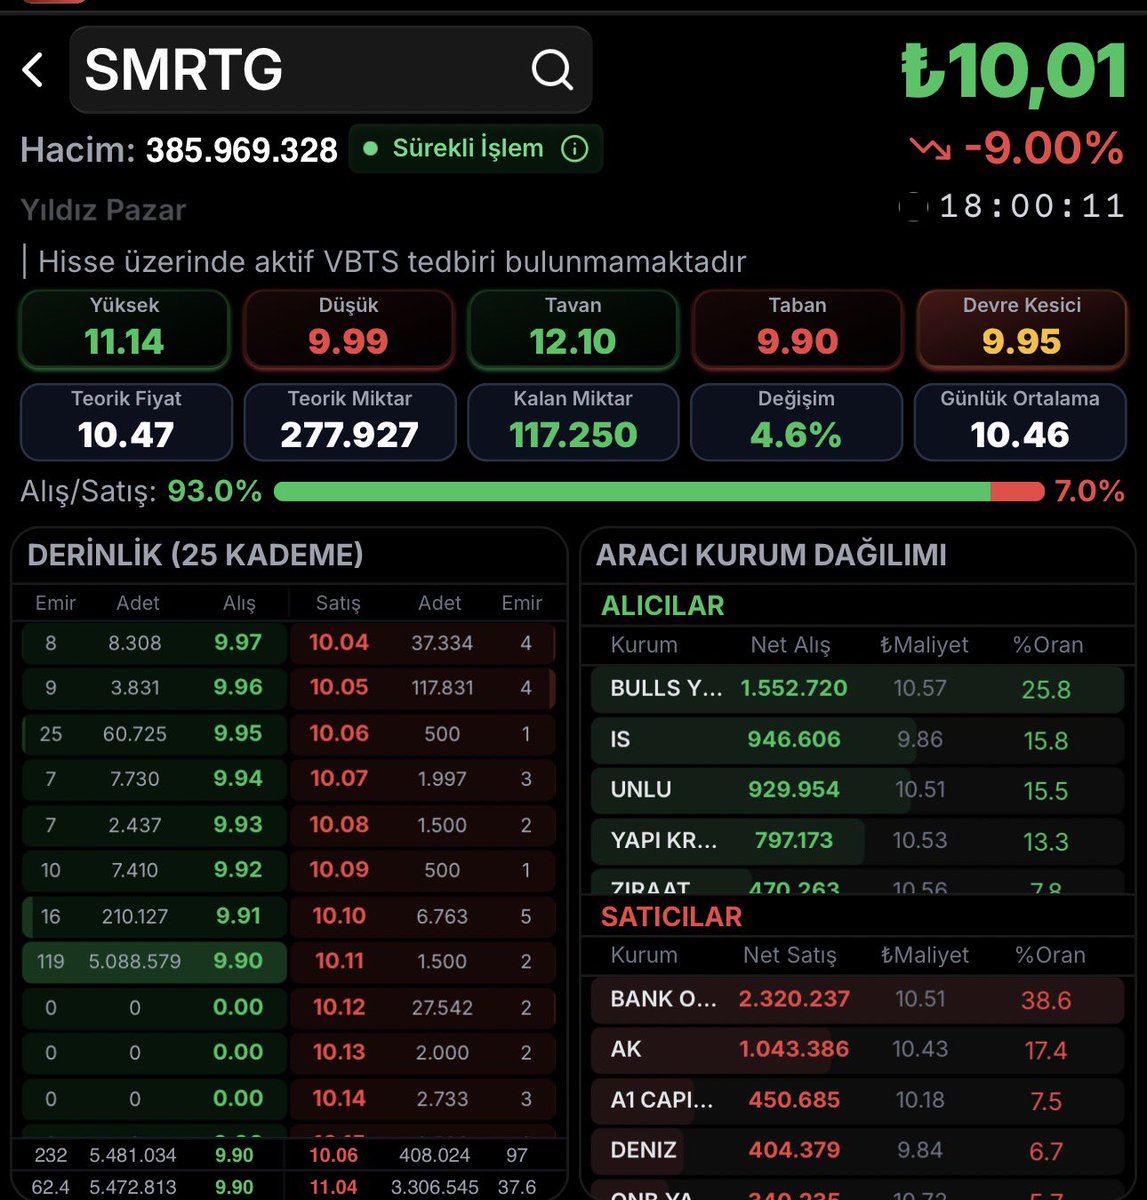Select bid price 9.93
1147x1200 pixels.
point(238,825)
